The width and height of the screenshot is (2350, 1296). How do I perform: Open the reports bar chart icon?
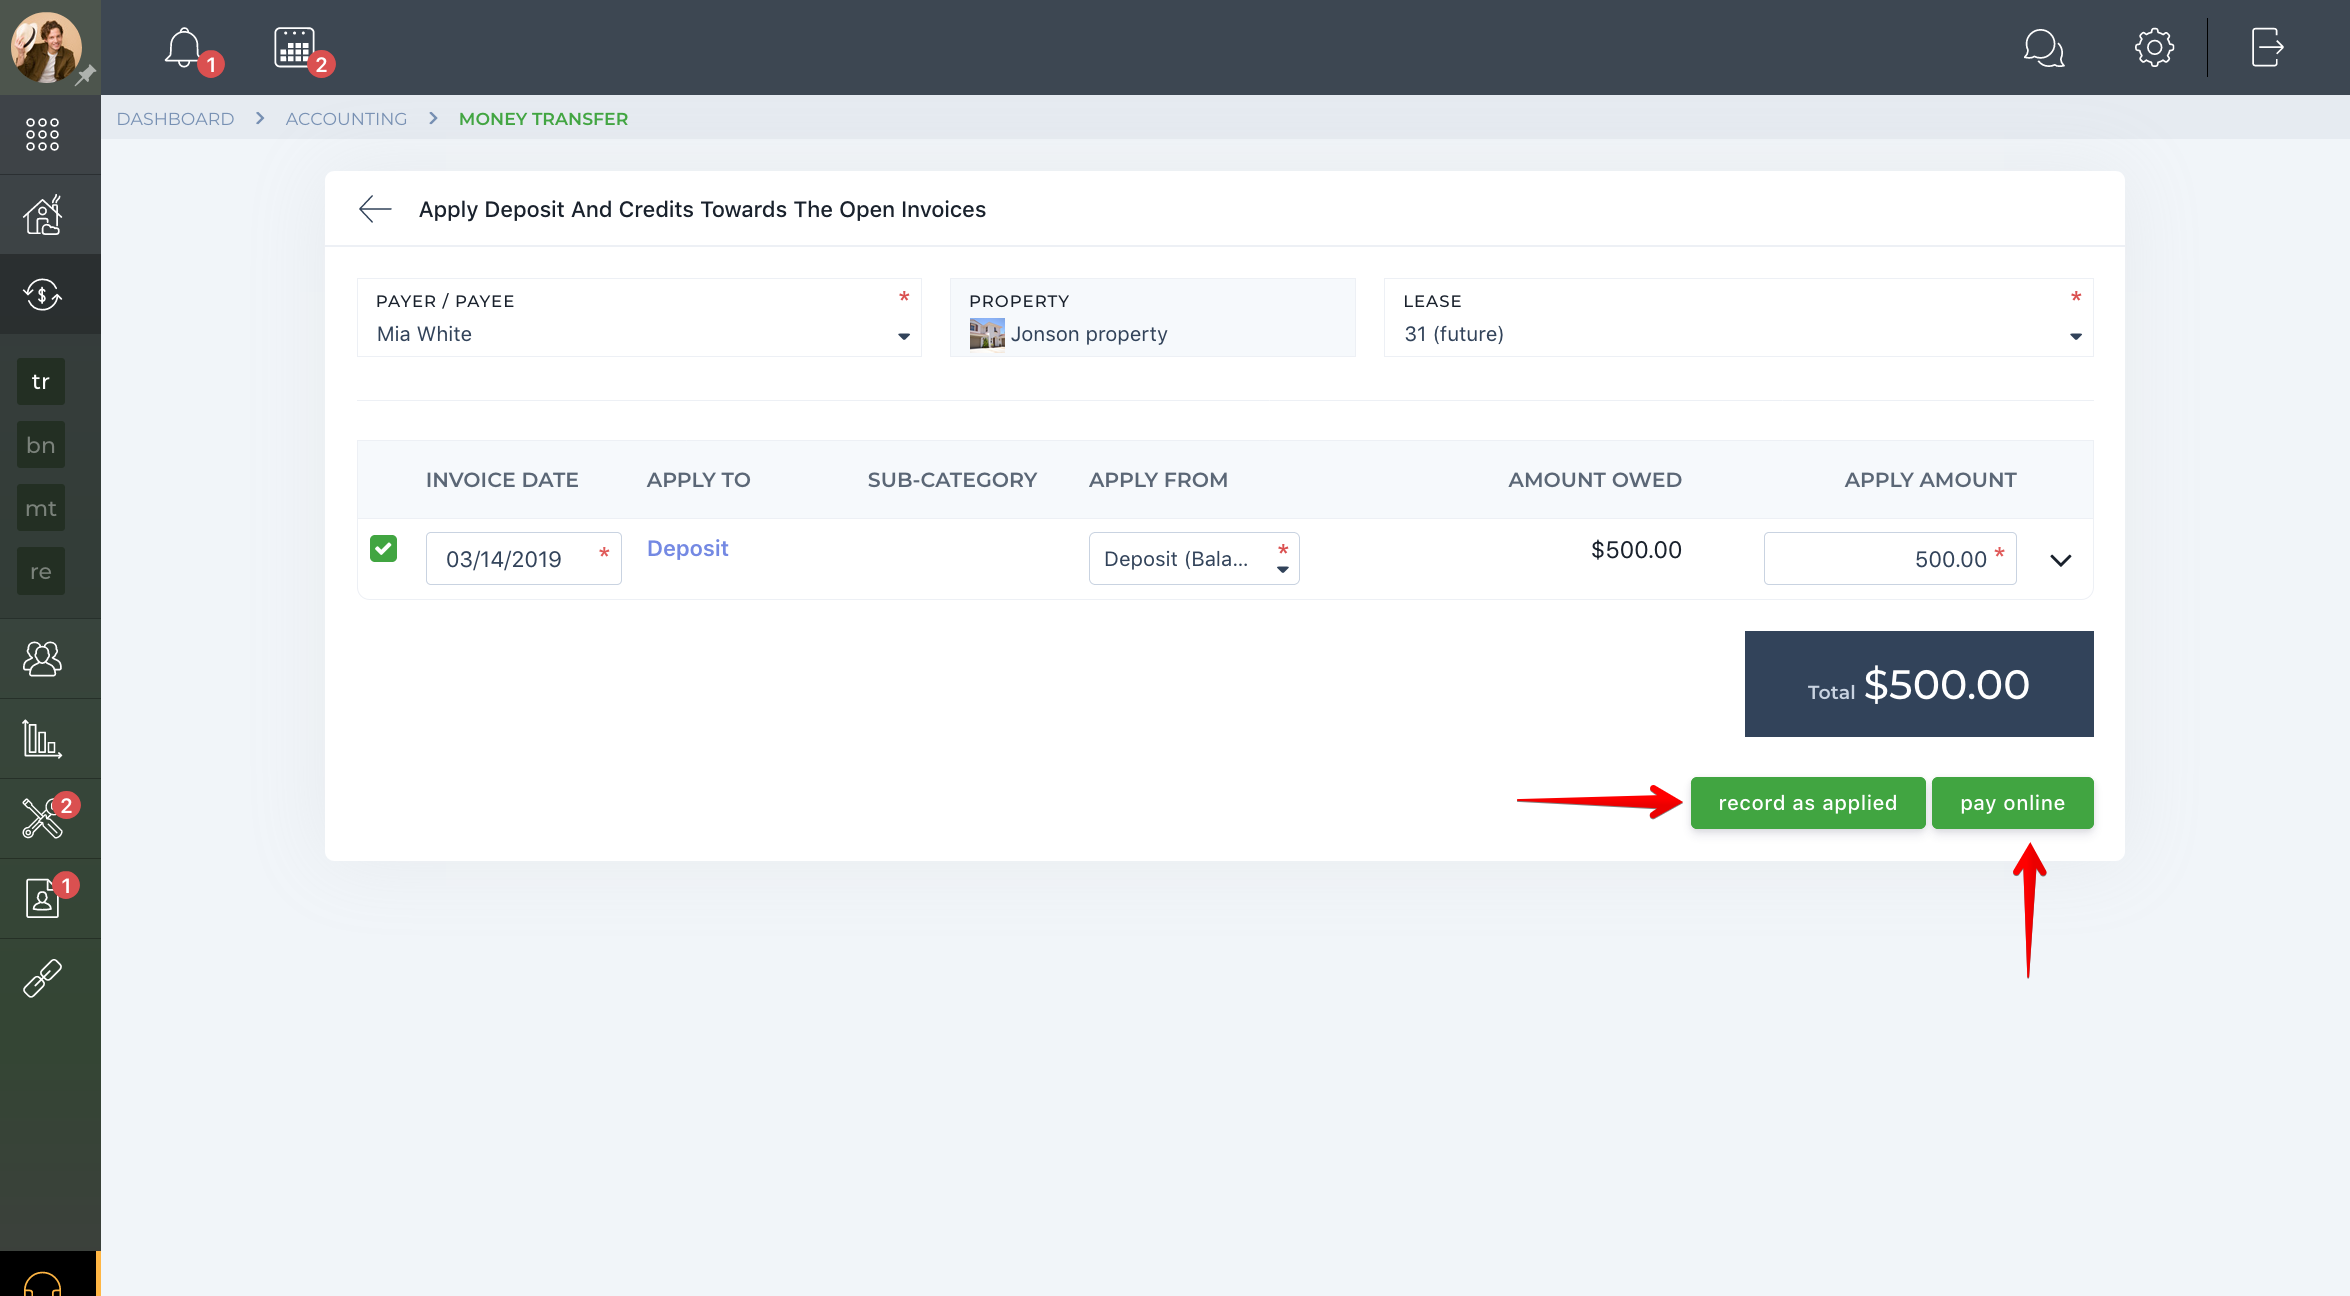[42, 738]
